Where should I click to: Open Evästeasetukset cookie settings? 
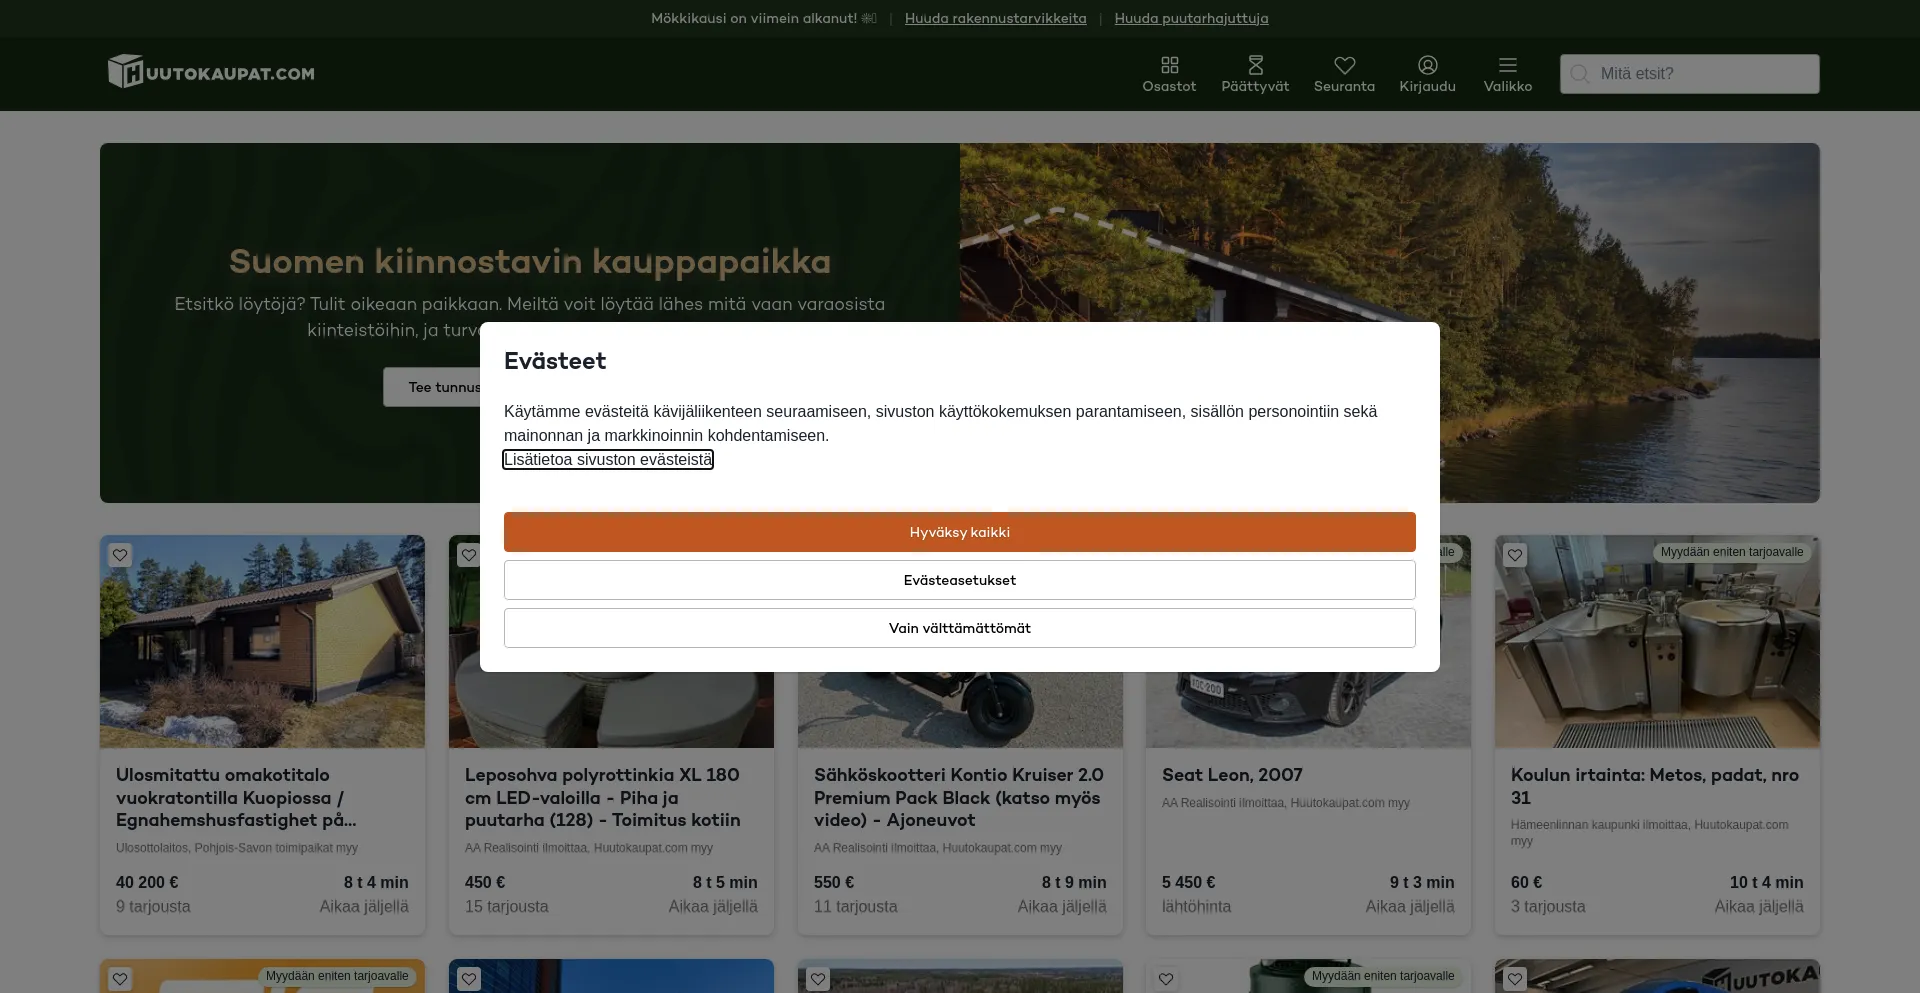pyautogui.click(x=959, y=580)
